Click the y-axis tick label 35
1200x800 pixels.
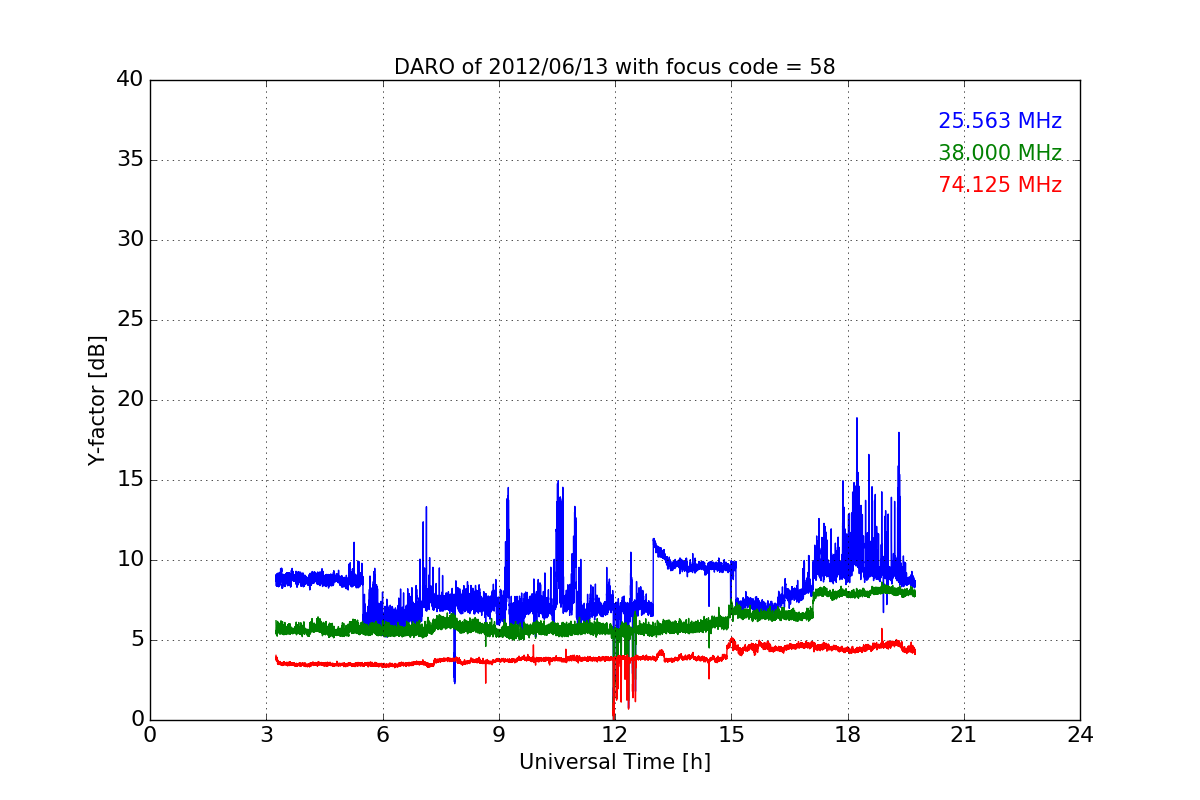pos(130,160)
